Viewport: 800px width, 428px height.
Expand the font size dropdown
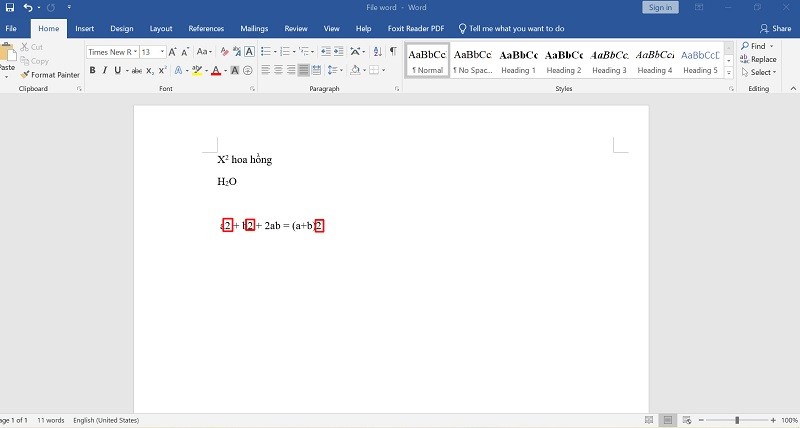[162, 52]
